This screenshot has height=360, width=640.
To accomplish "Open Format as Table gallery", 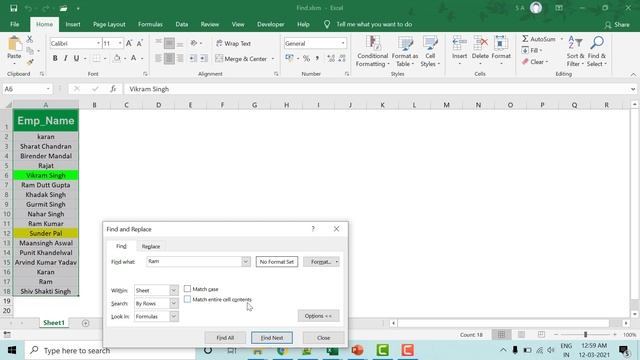I will pos(405,51).
